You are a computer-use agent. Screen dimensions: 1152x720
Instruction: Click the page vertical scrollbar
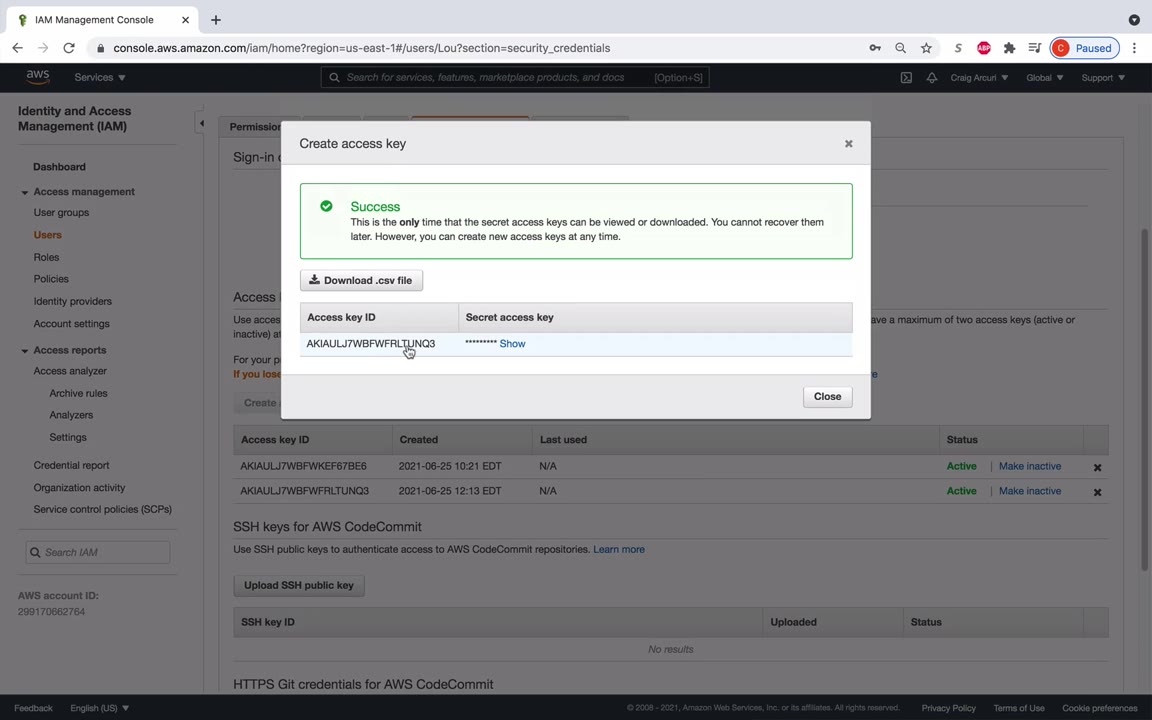(x=1144, y=400)
